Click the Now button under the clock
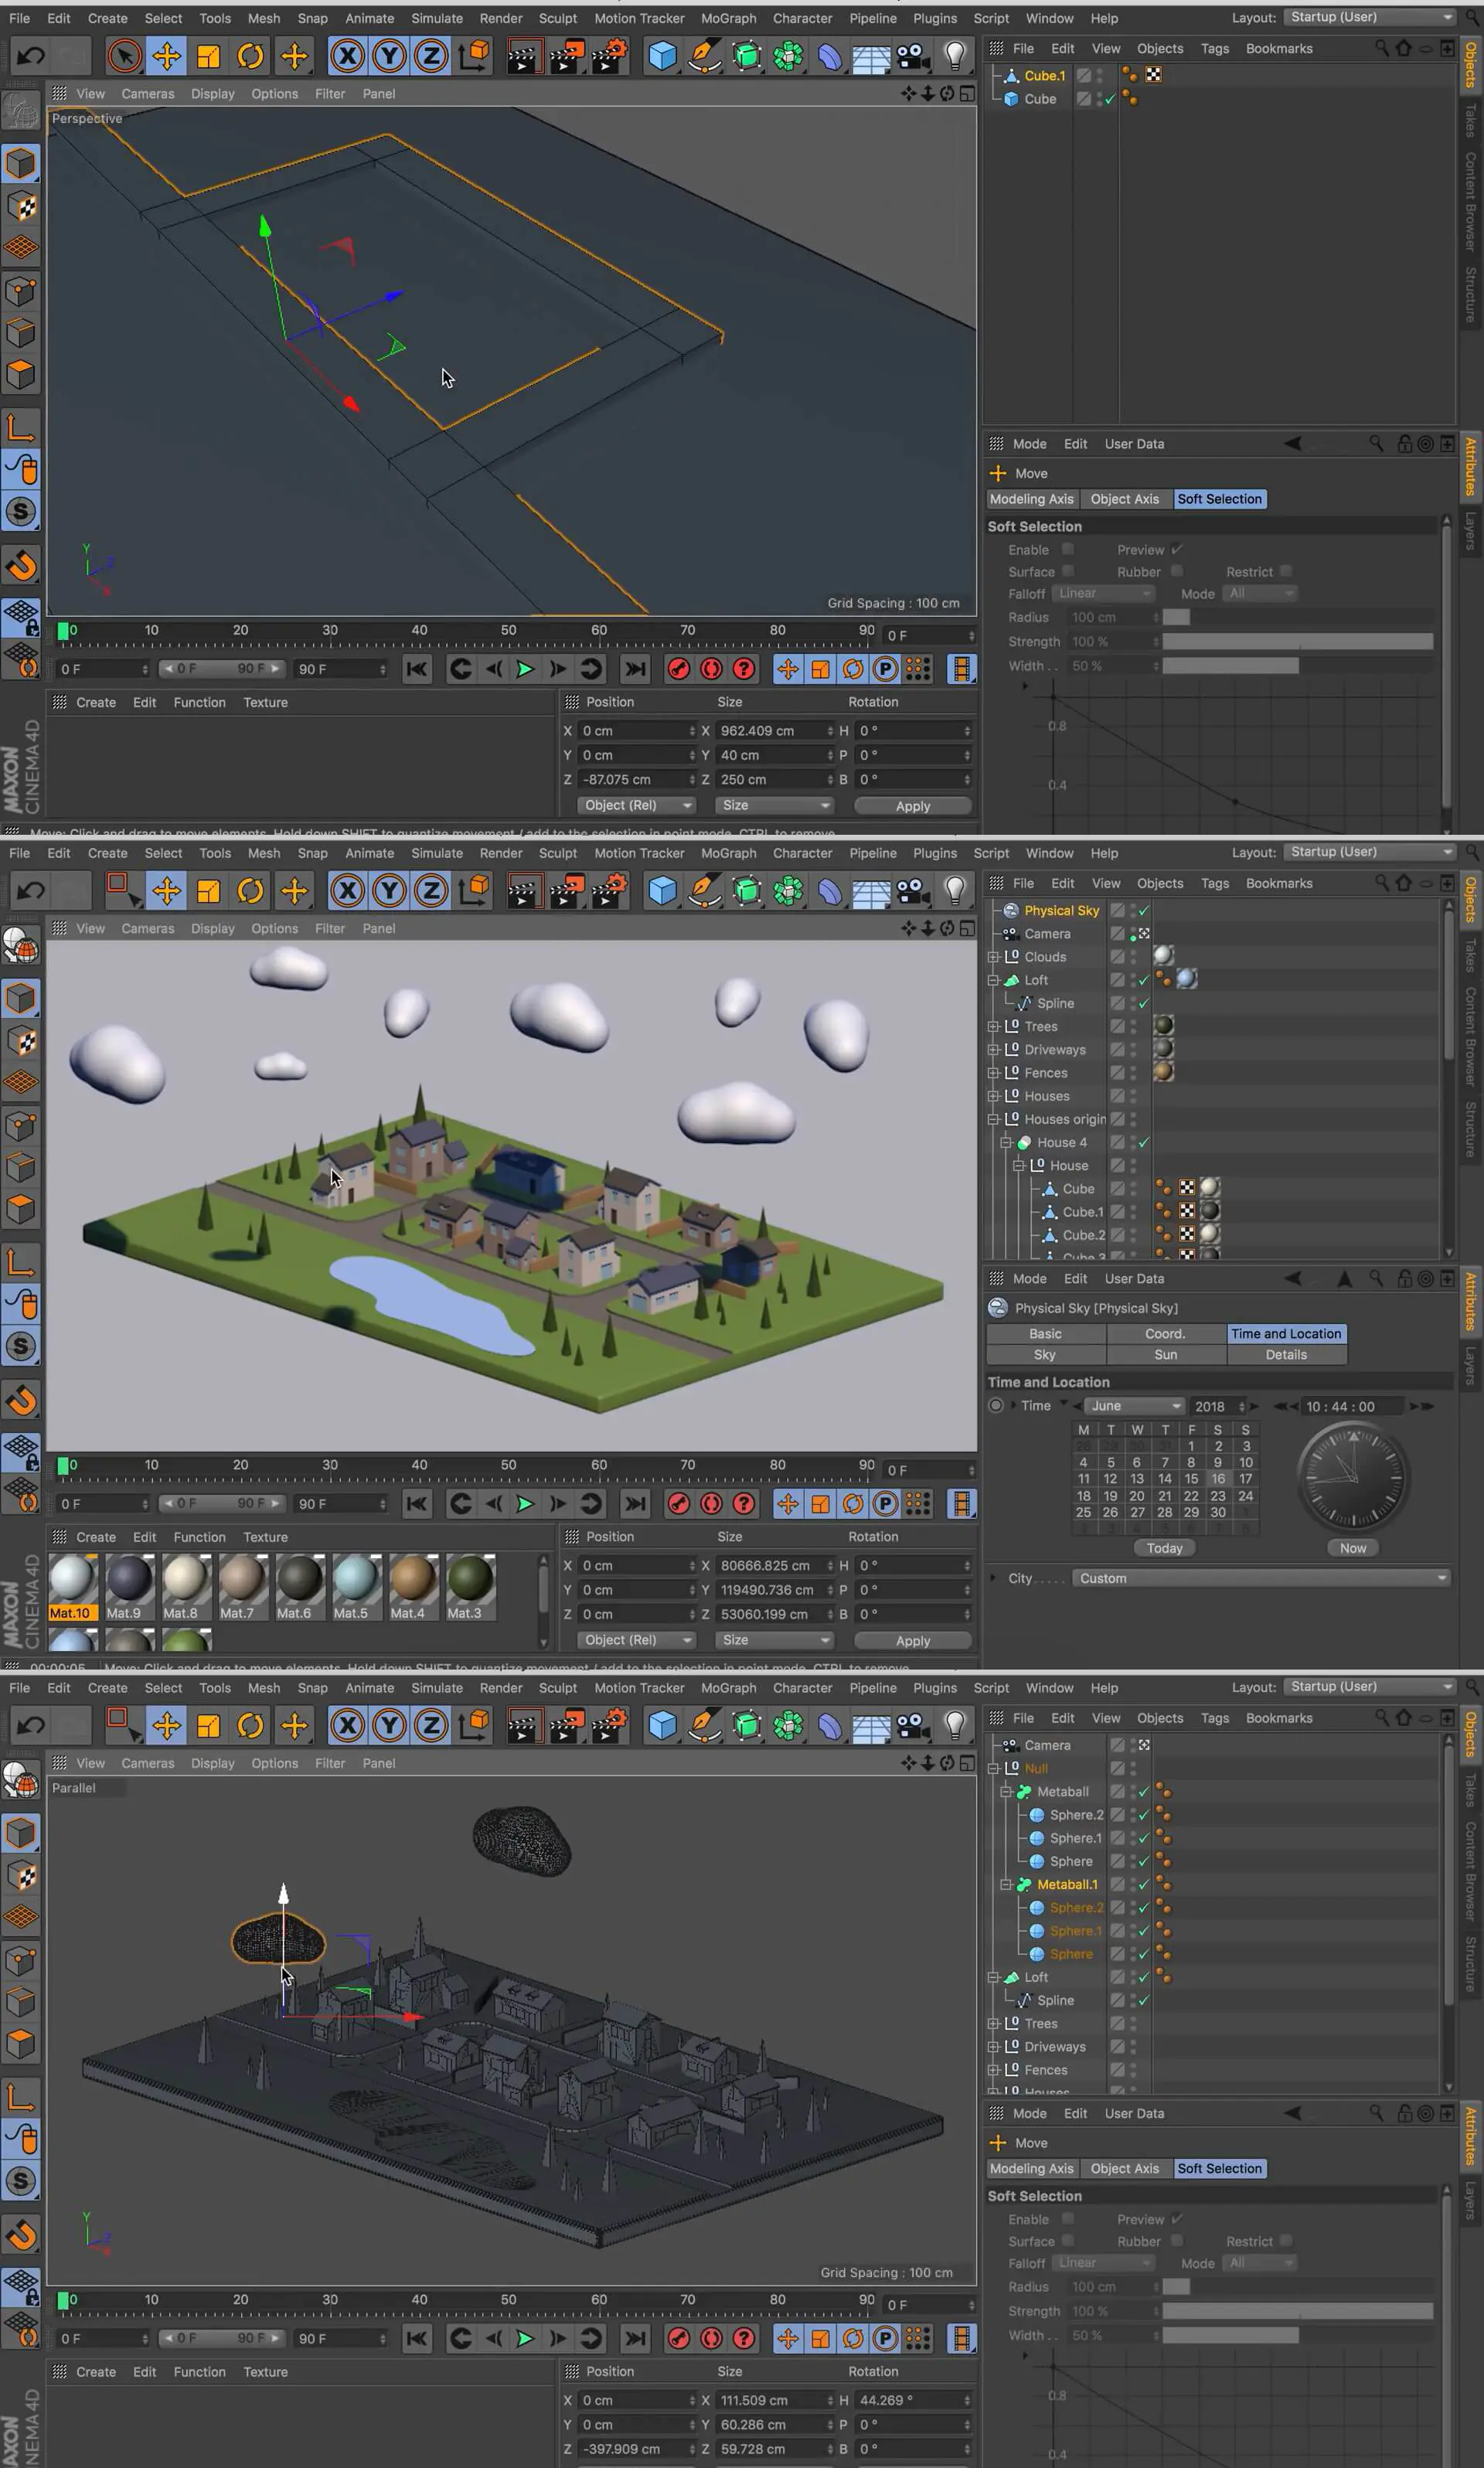The image size is (1484, 2468). click(1353, 1548)
